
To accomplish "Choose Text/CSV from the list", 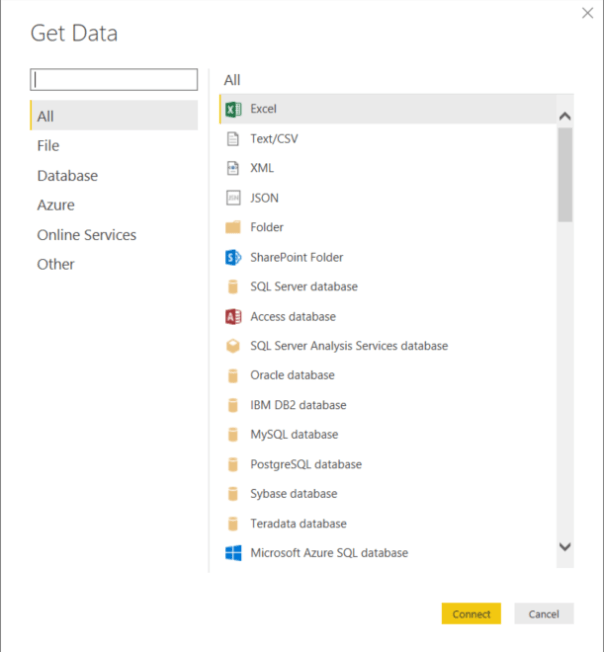I will pos(274,139).
